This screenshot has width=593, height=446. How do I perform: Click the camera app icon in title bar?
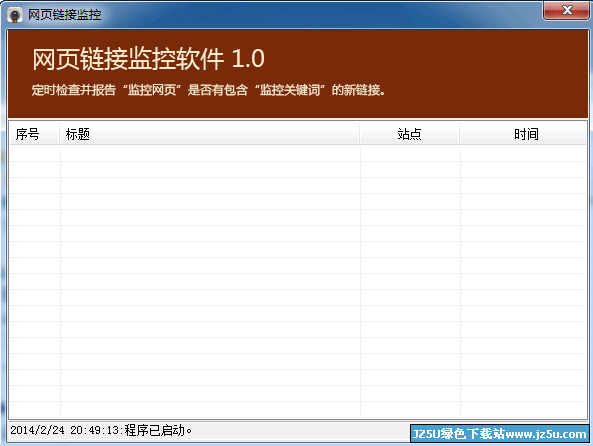(x=15, y=15)
